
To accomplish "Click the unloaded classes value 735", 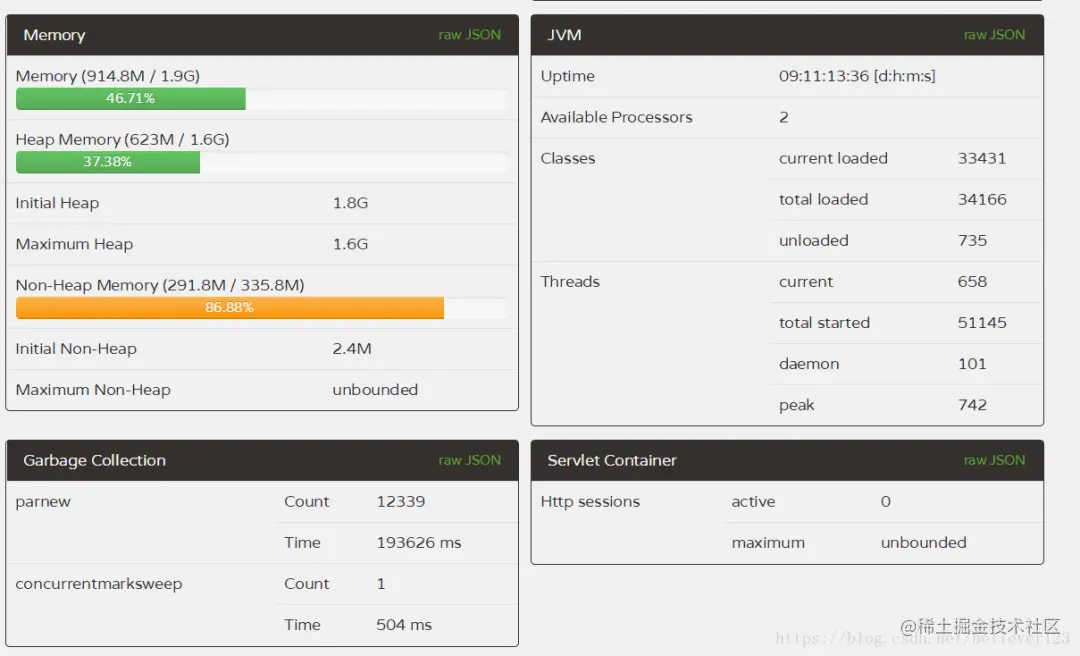I will (973, 240).
